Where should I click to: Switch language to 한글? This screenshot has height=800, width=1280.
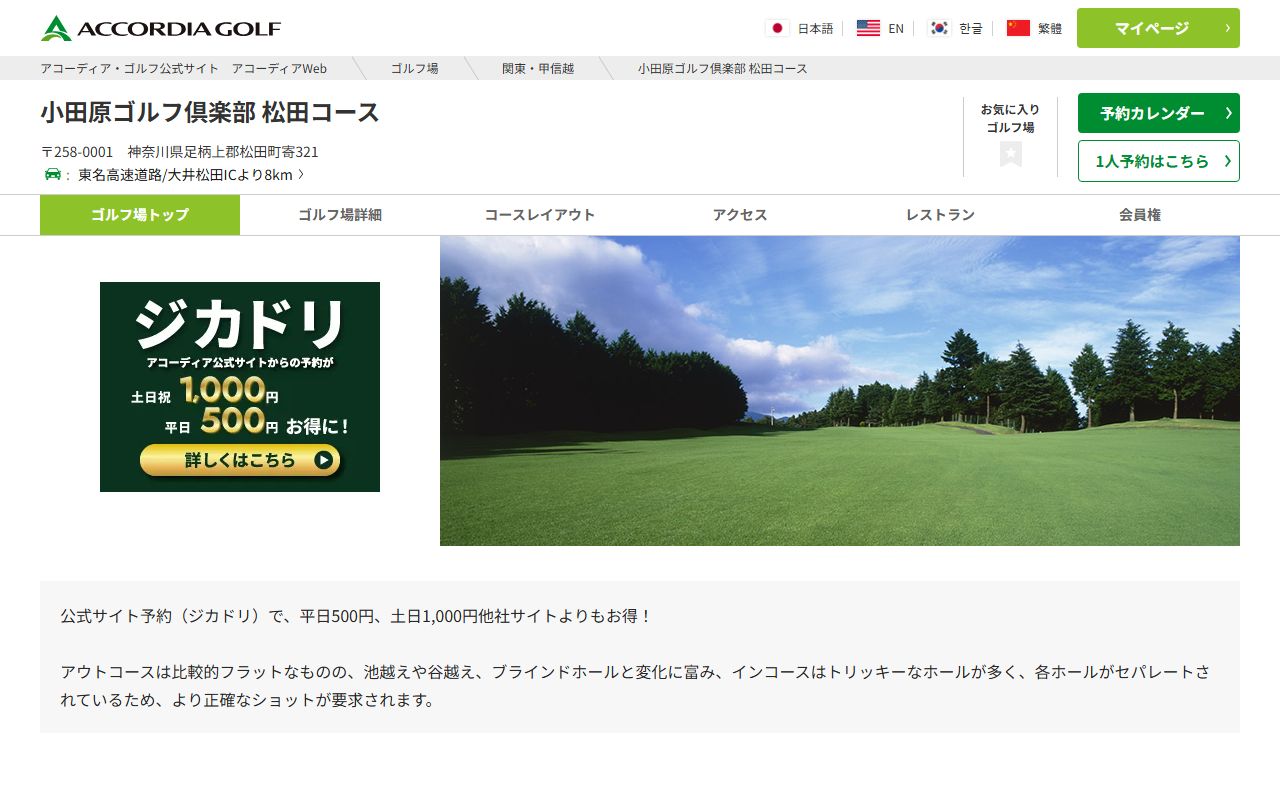click(971, 28)
